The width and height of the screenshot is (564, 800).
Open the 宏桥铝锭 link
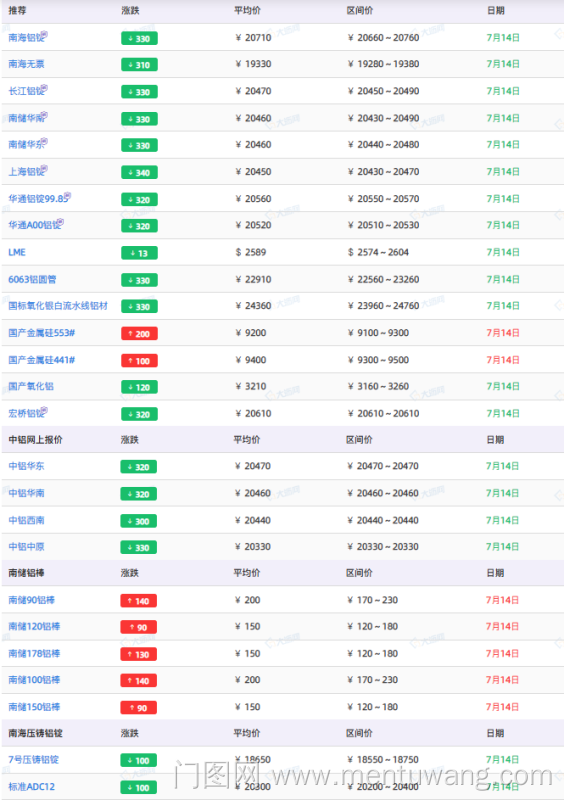26,413
